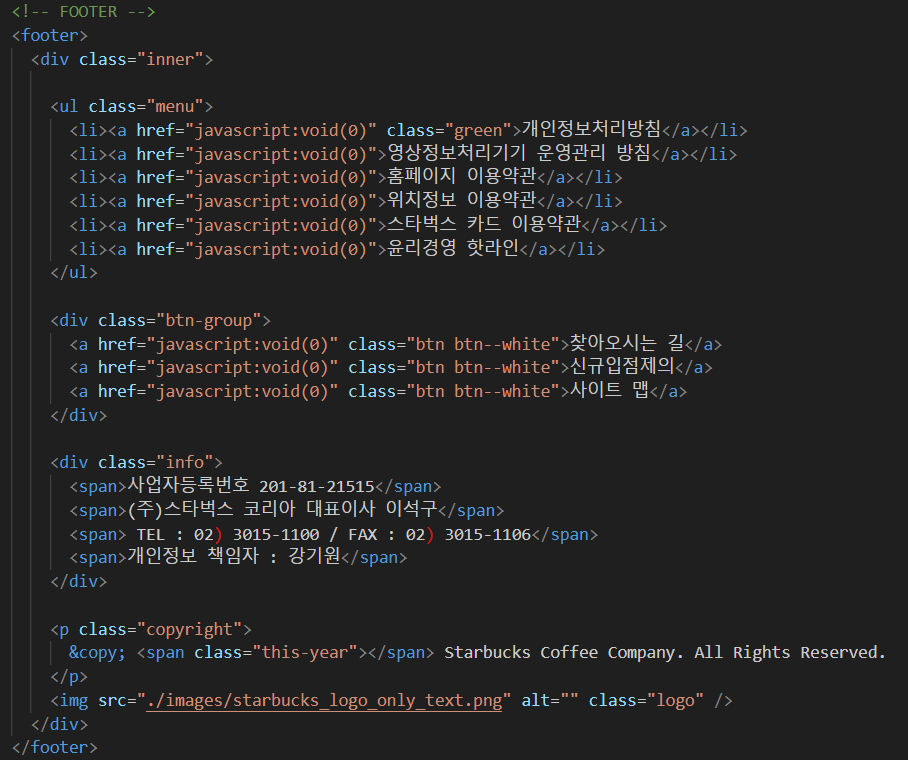Viewport: 908px width, 760px height.
Task: Click the closing p tag
Action: (x=69, y=677)
